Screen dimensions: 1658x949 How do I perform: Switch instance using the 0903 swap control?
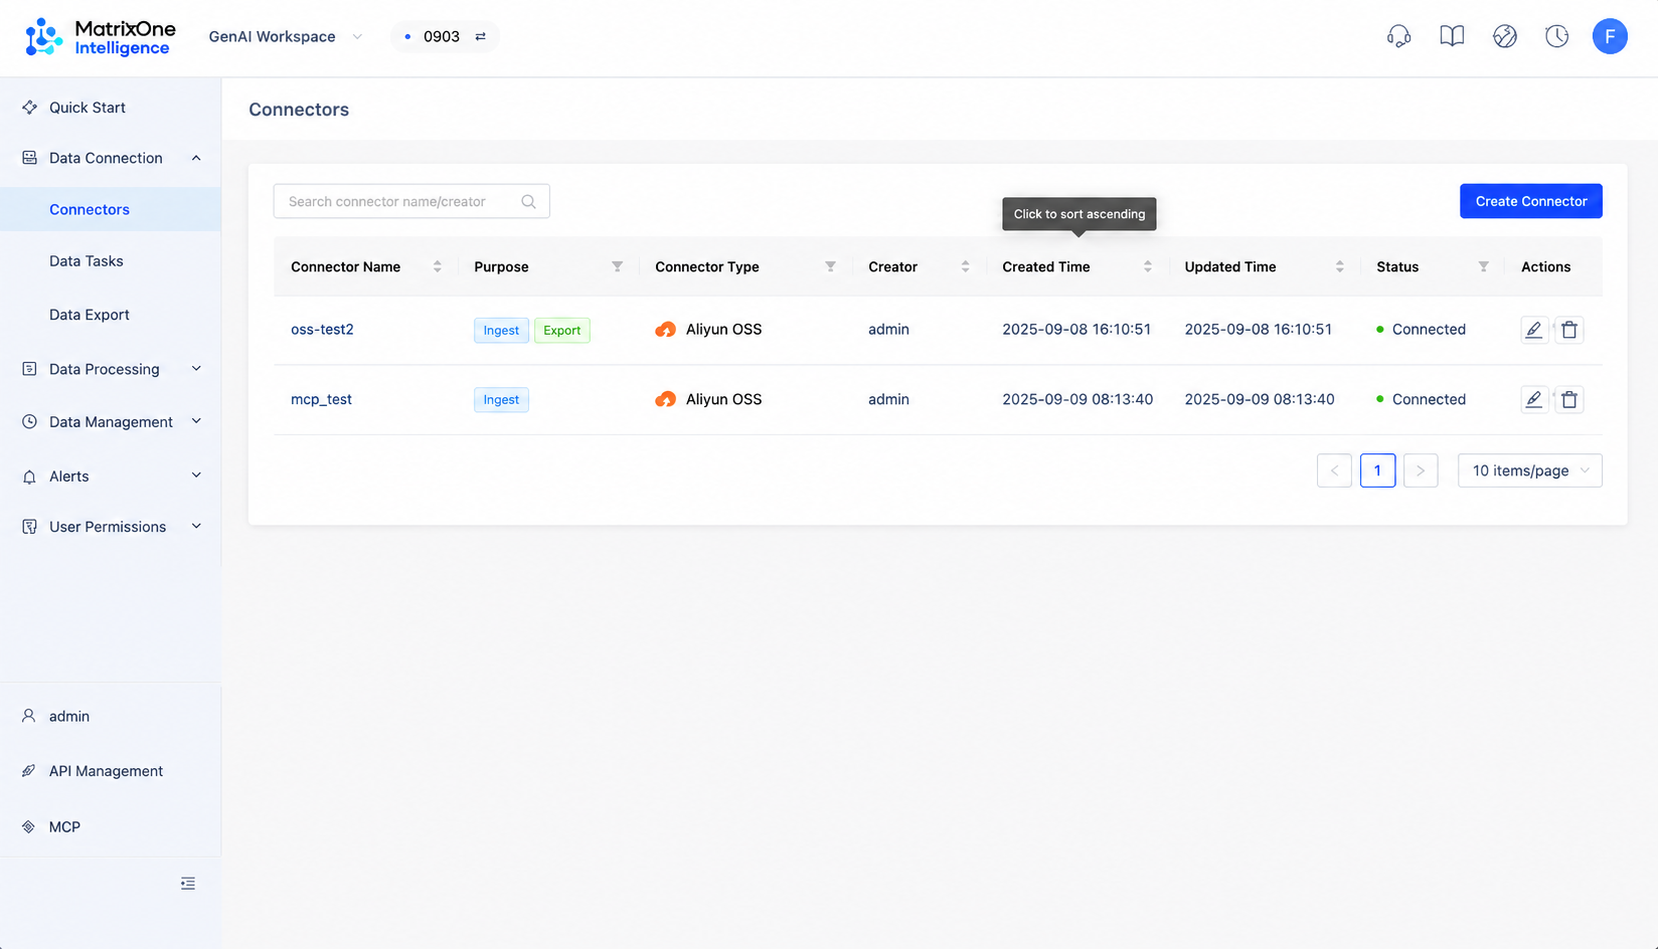tap(481, 37)
